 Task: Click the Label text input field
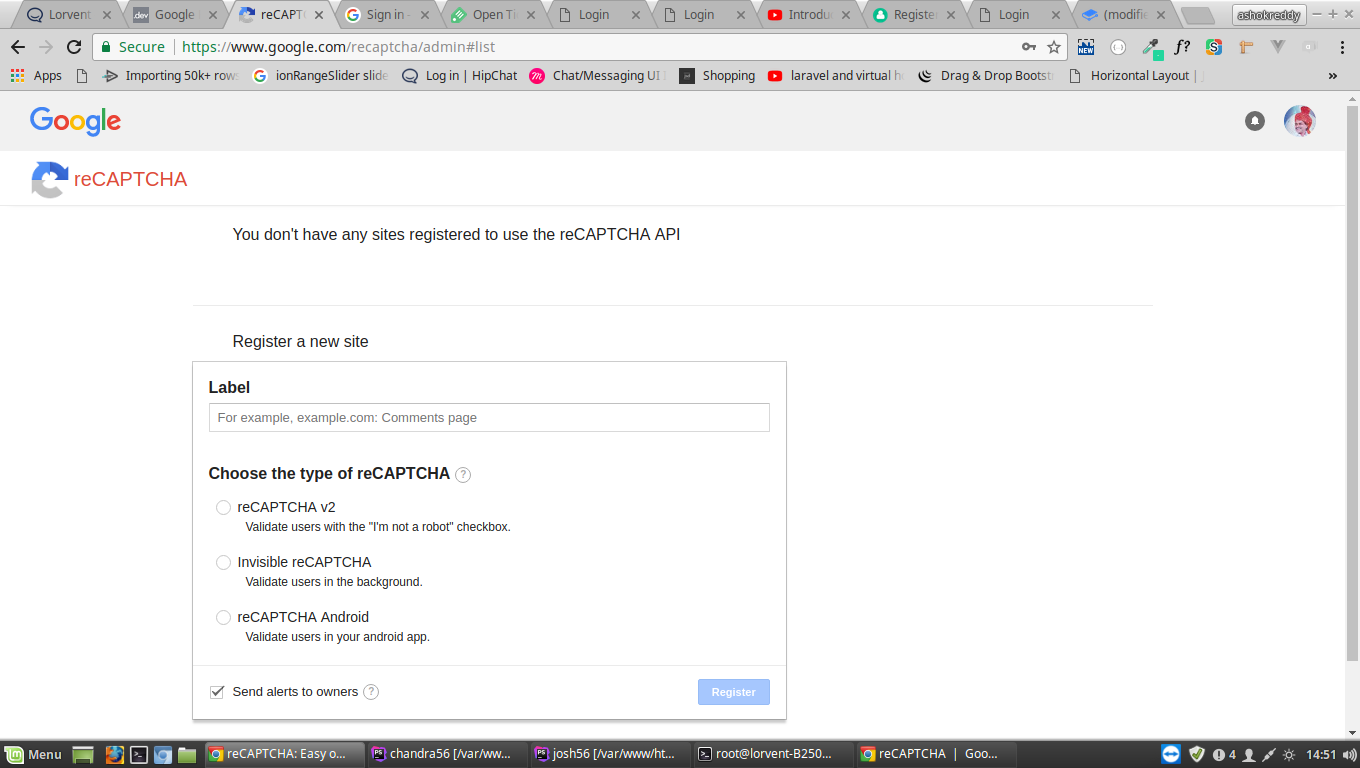(489, 418)
